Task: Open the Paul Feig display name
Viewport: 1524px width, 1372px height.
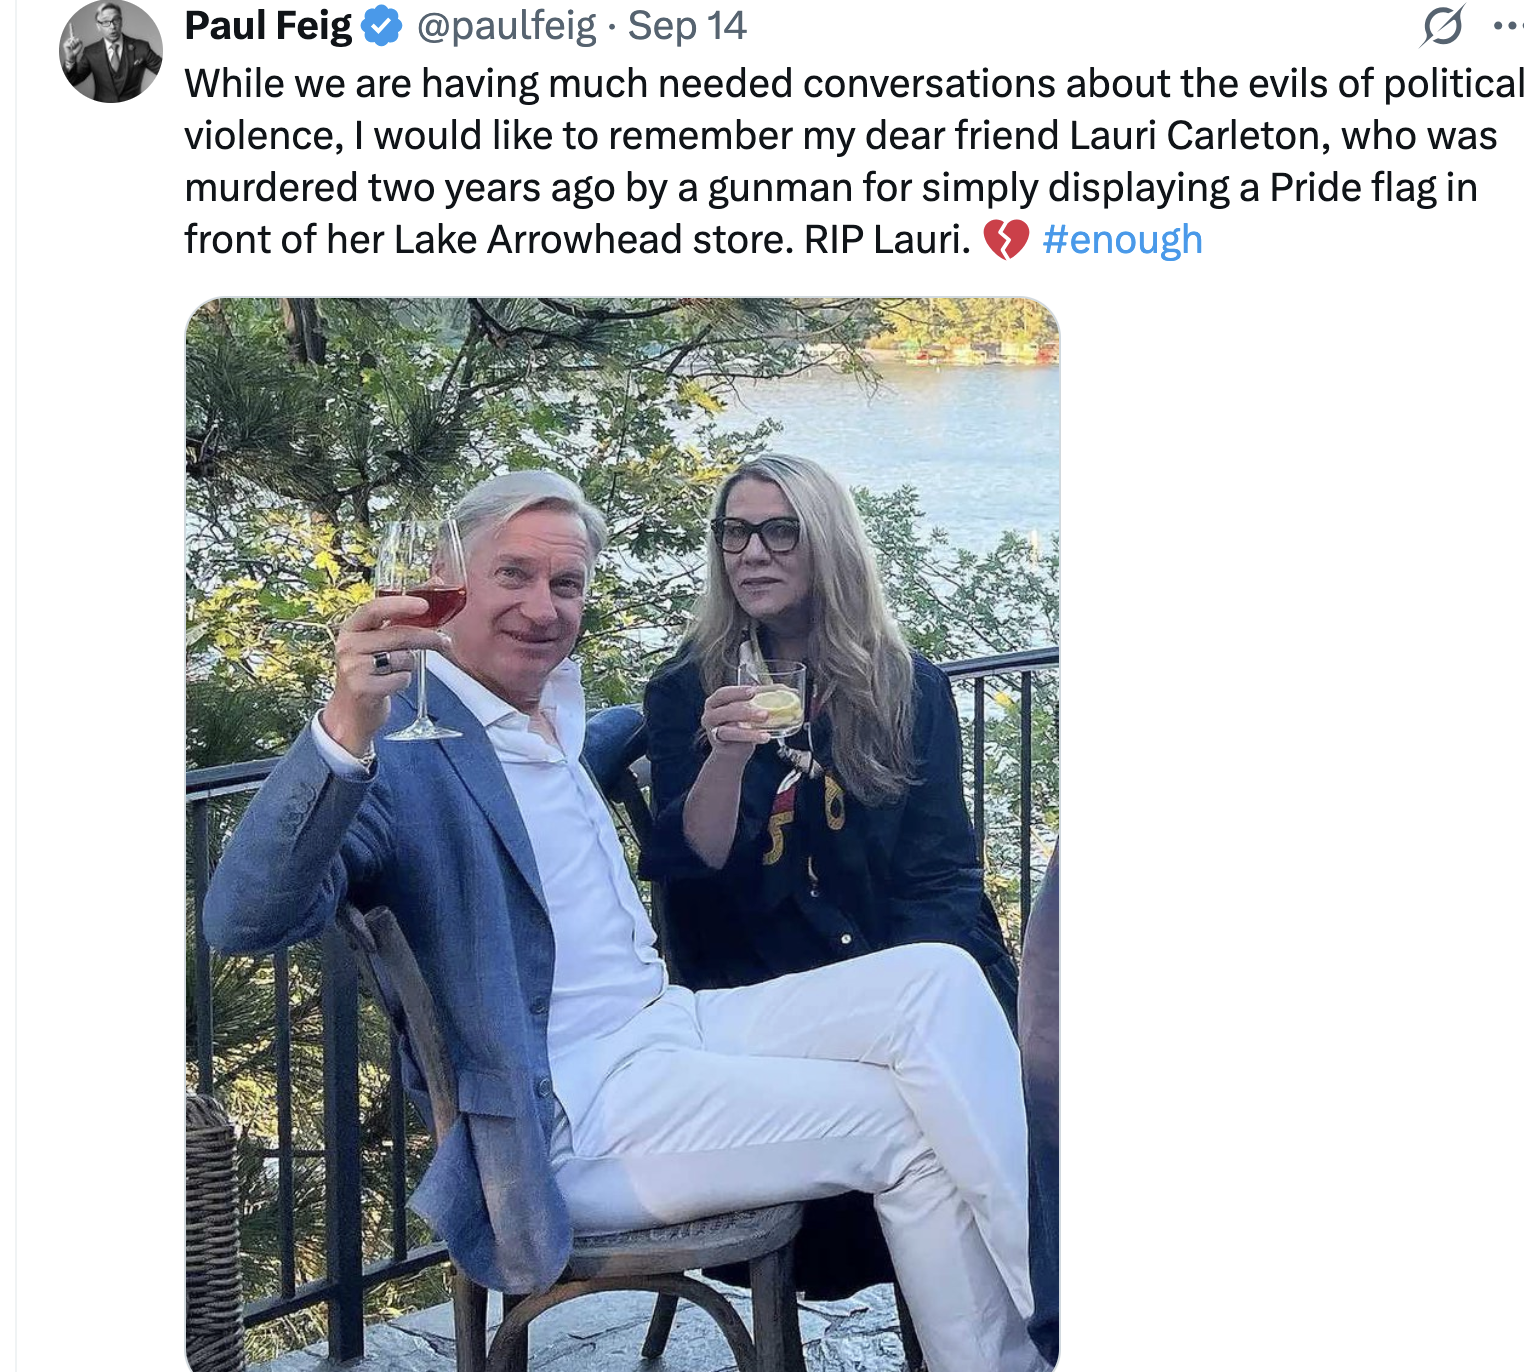Action: (x=268, y=27)
